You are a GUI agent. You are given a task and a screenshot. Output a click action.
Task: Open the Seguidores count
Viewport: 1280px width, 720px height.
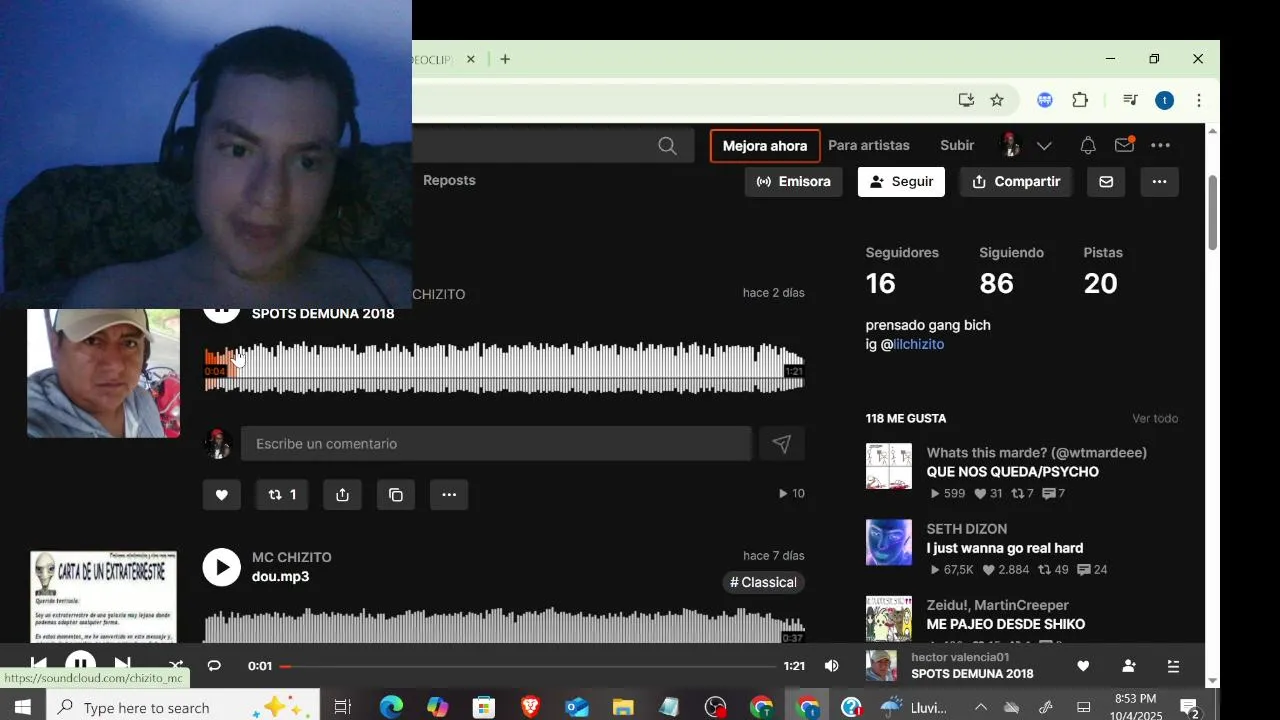pyautogui.click(x=880, y=283)
